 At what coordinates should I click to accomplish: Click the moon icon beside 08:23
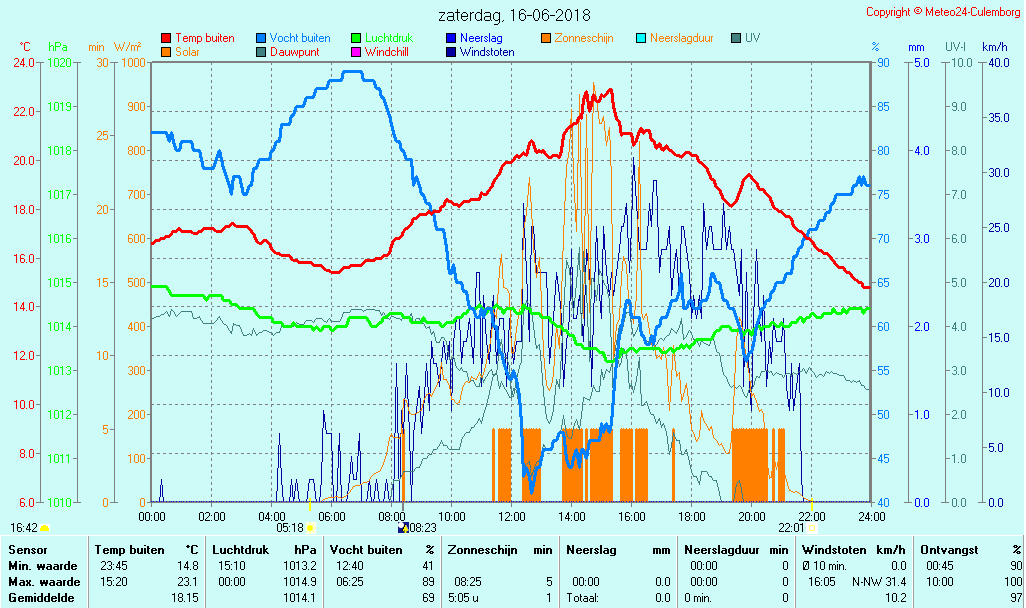402,527
